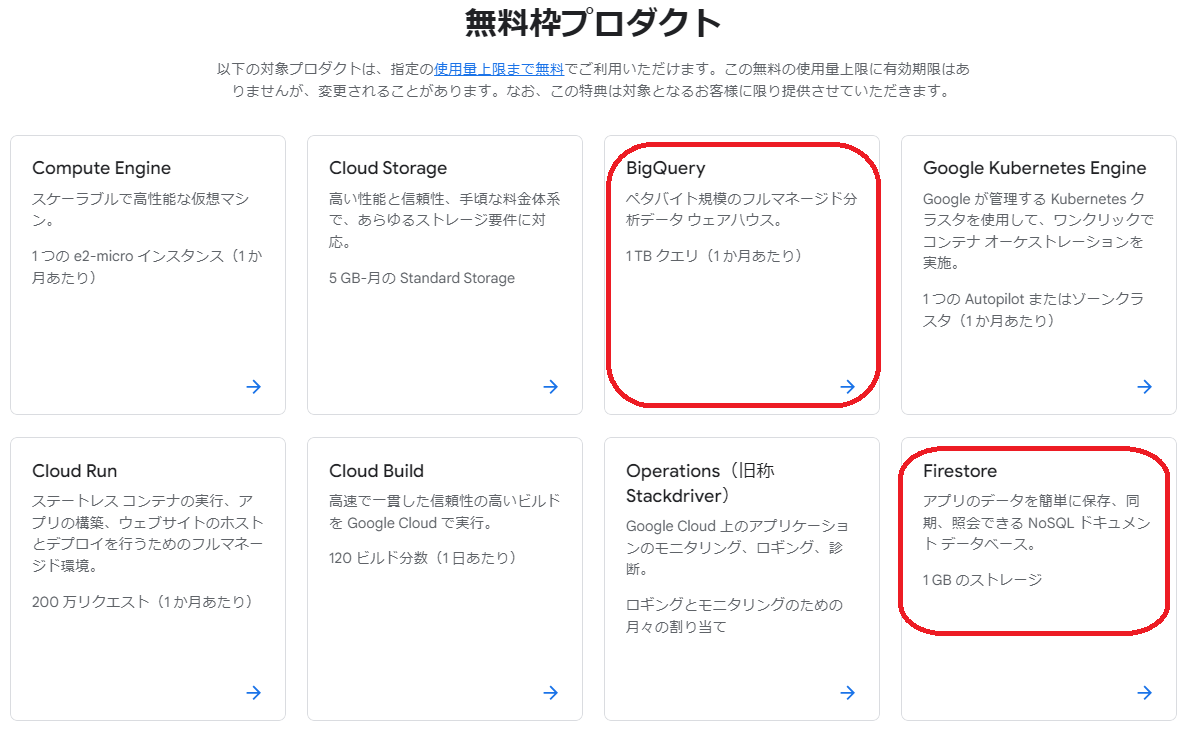Click the arrow icon on Cloud Build card
This screenshot has width=1191, height=732.
(551, 693)
